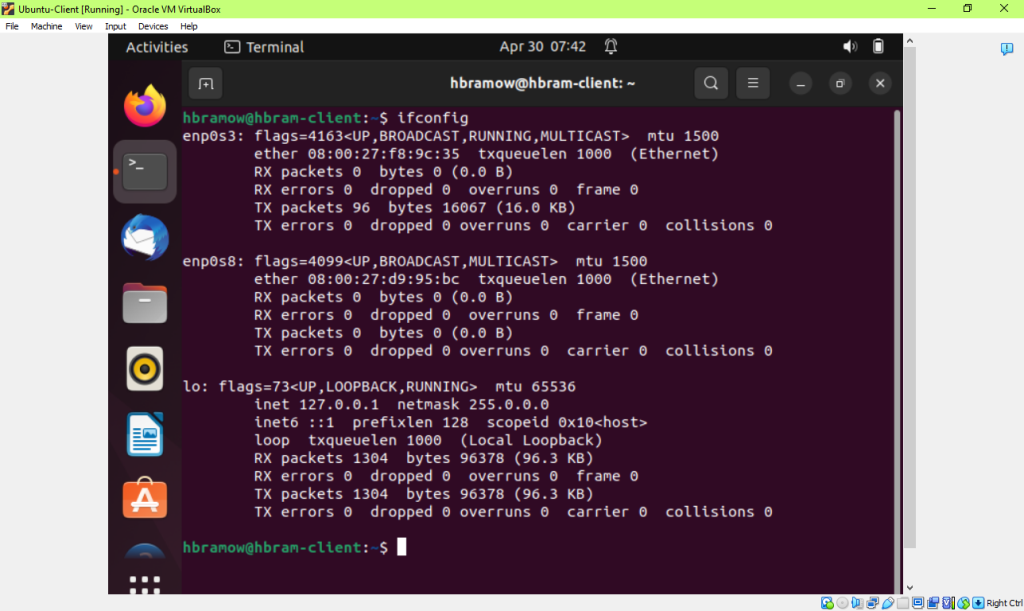
Task: Click the VM view scroll-up arrow
Action: [x=910, y=41]
